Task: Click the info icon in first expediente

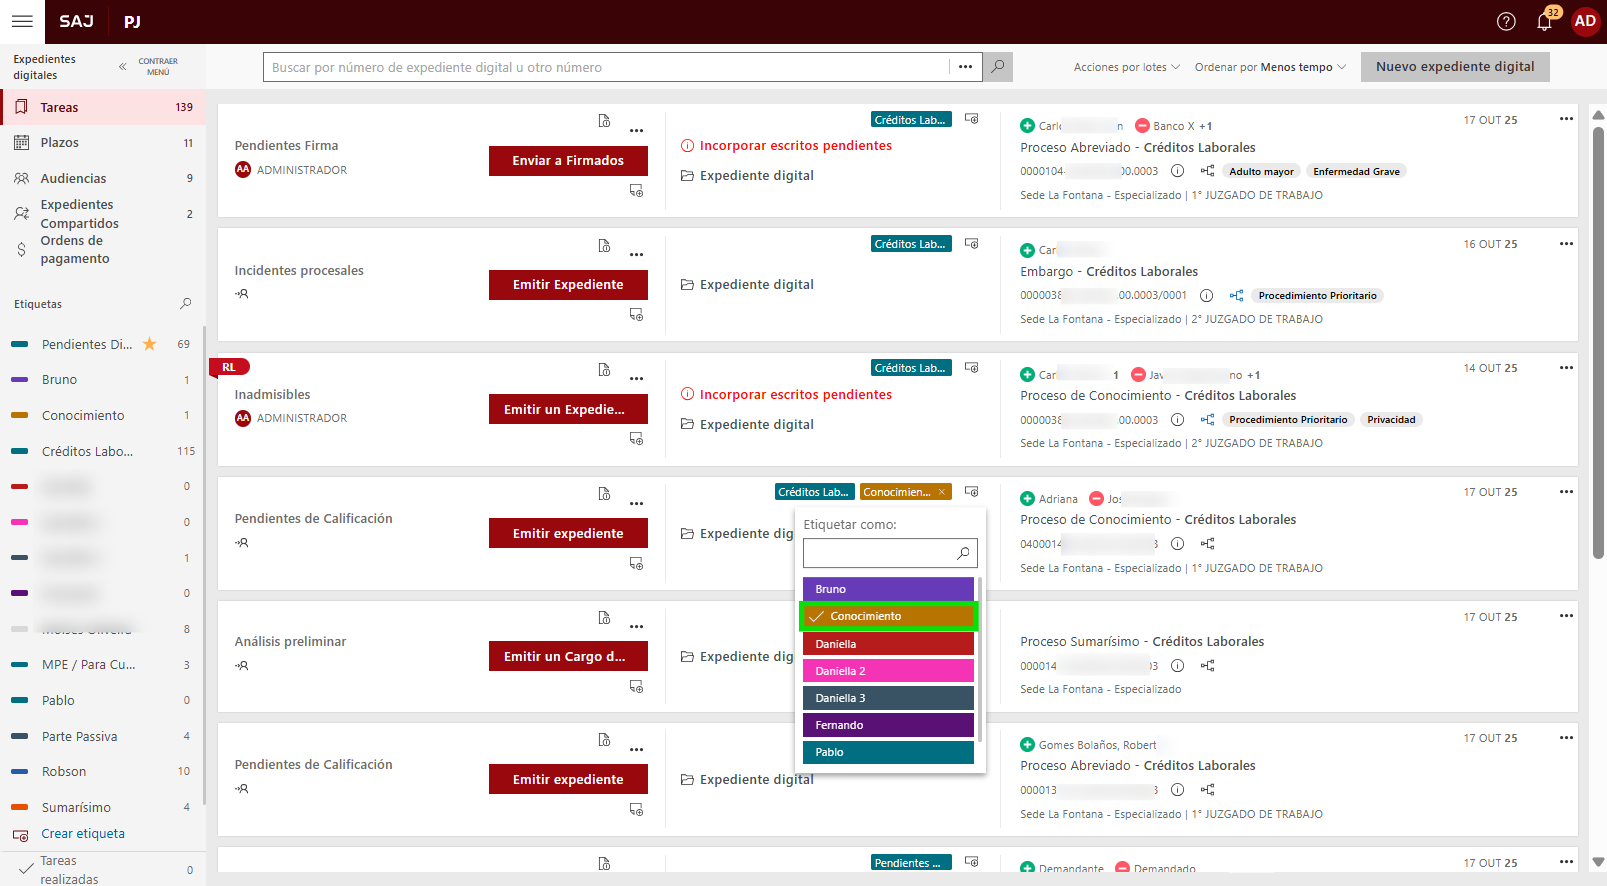Action: click(x=1177, y=171)
